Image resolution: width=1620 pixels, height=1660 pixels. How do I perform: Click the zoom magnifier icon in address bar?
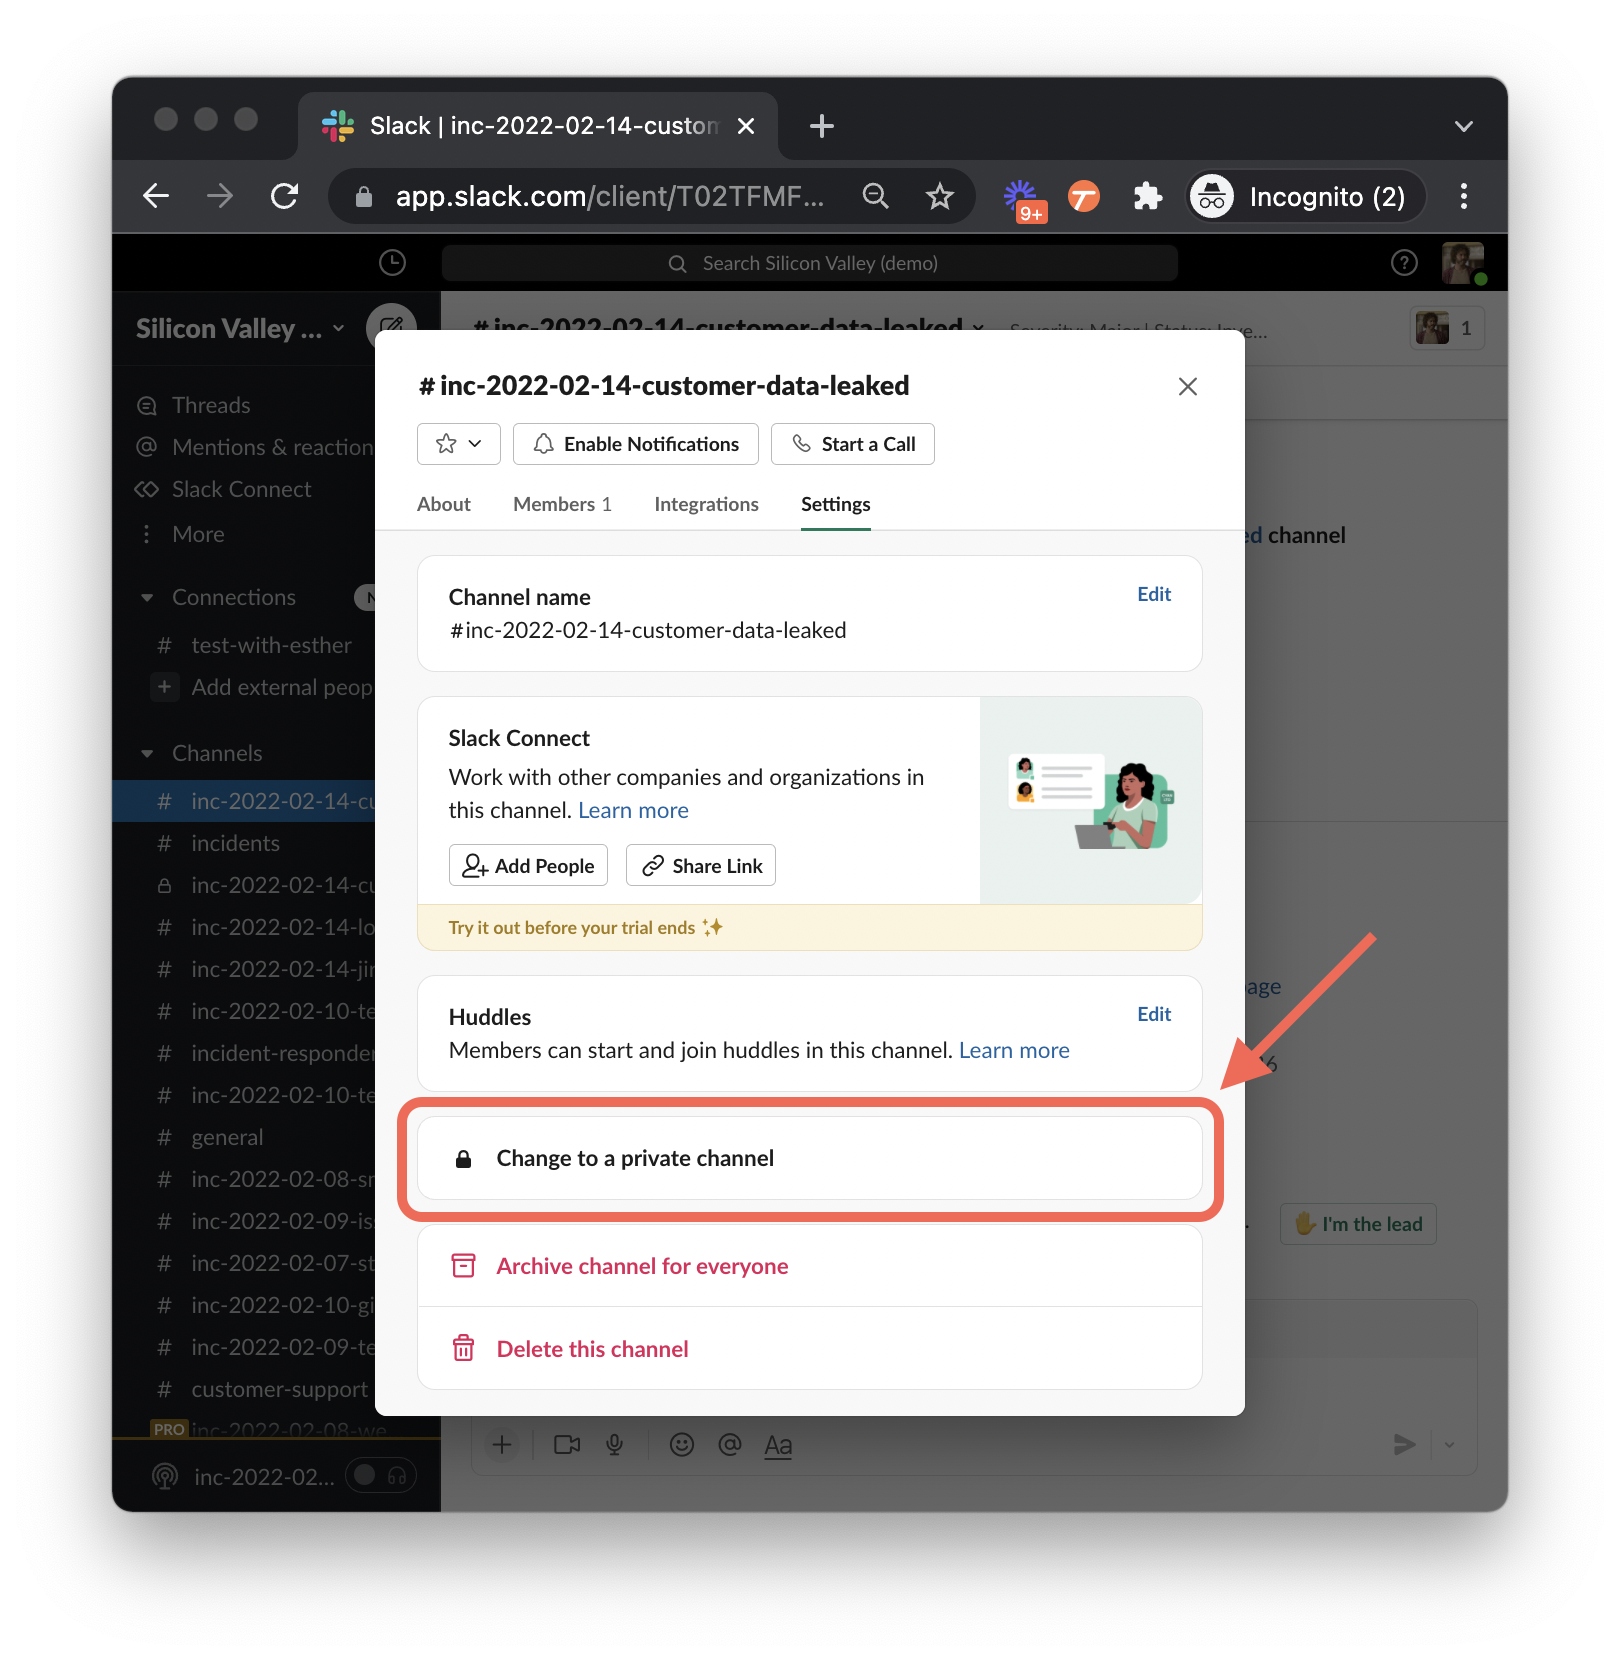click(x=875, y=196)
